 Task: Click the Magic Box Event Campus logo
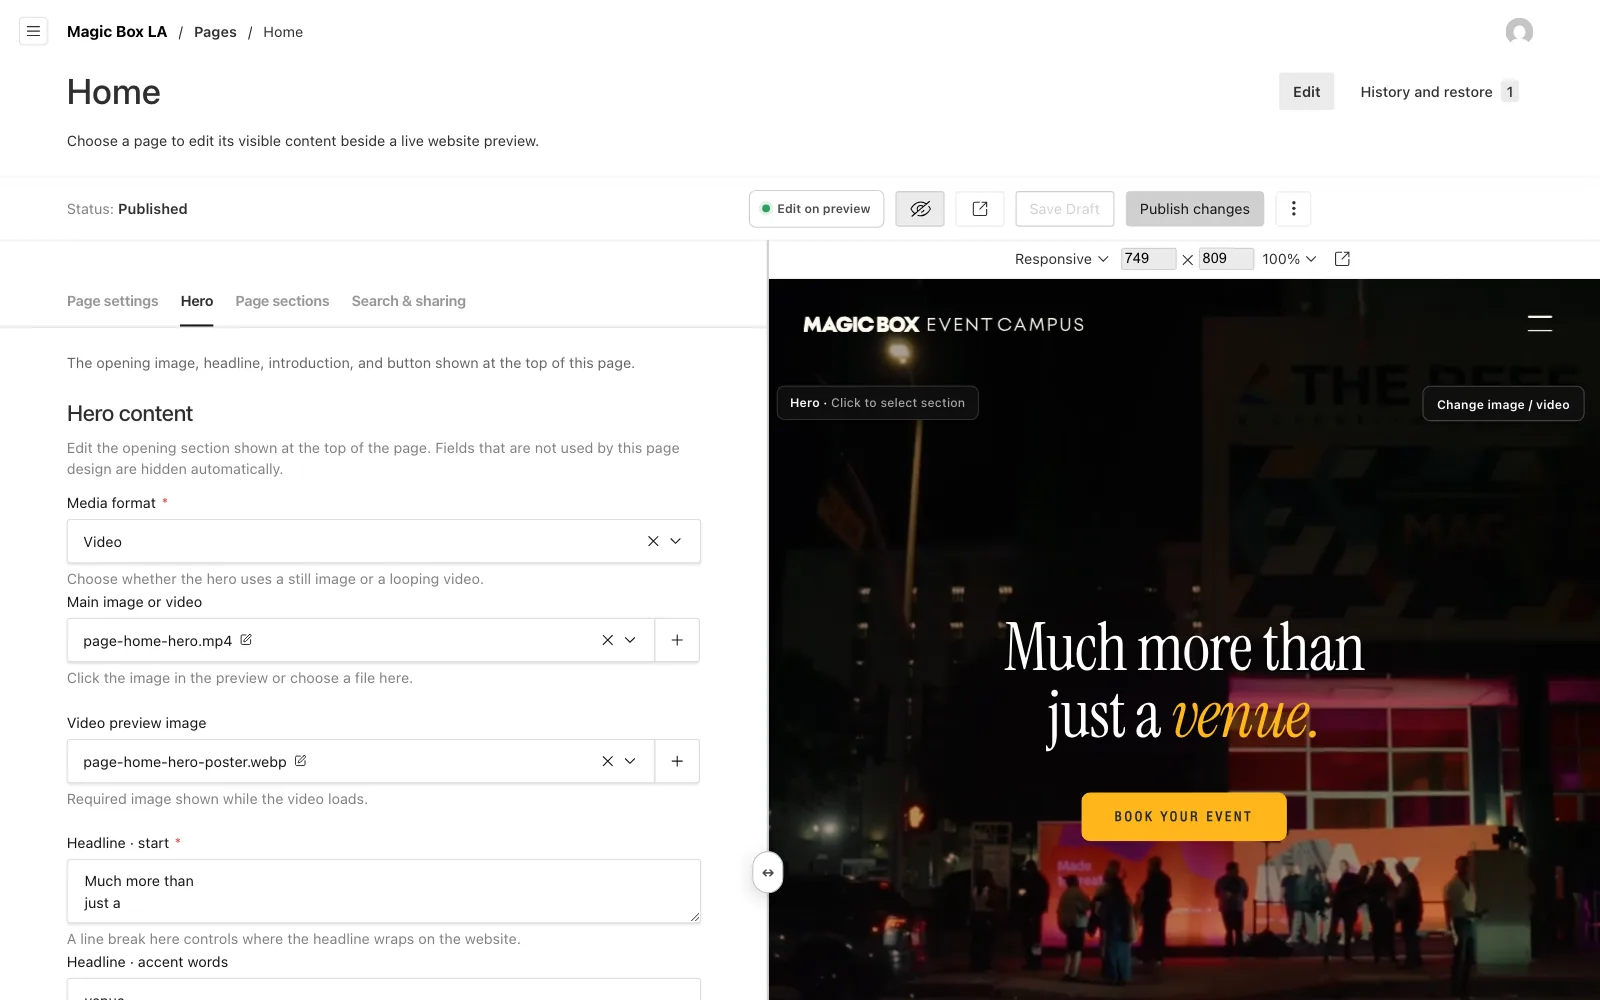point(944,324)
